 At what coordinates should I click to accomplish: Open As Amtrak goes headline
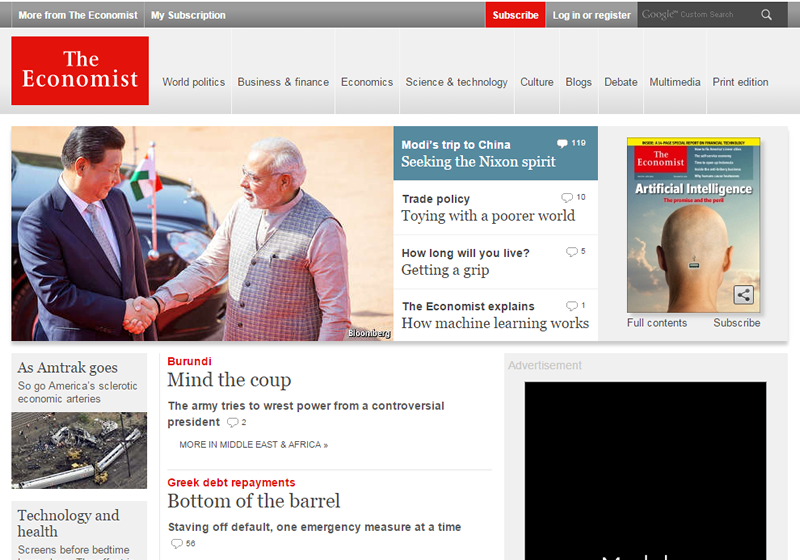(67, 367)
